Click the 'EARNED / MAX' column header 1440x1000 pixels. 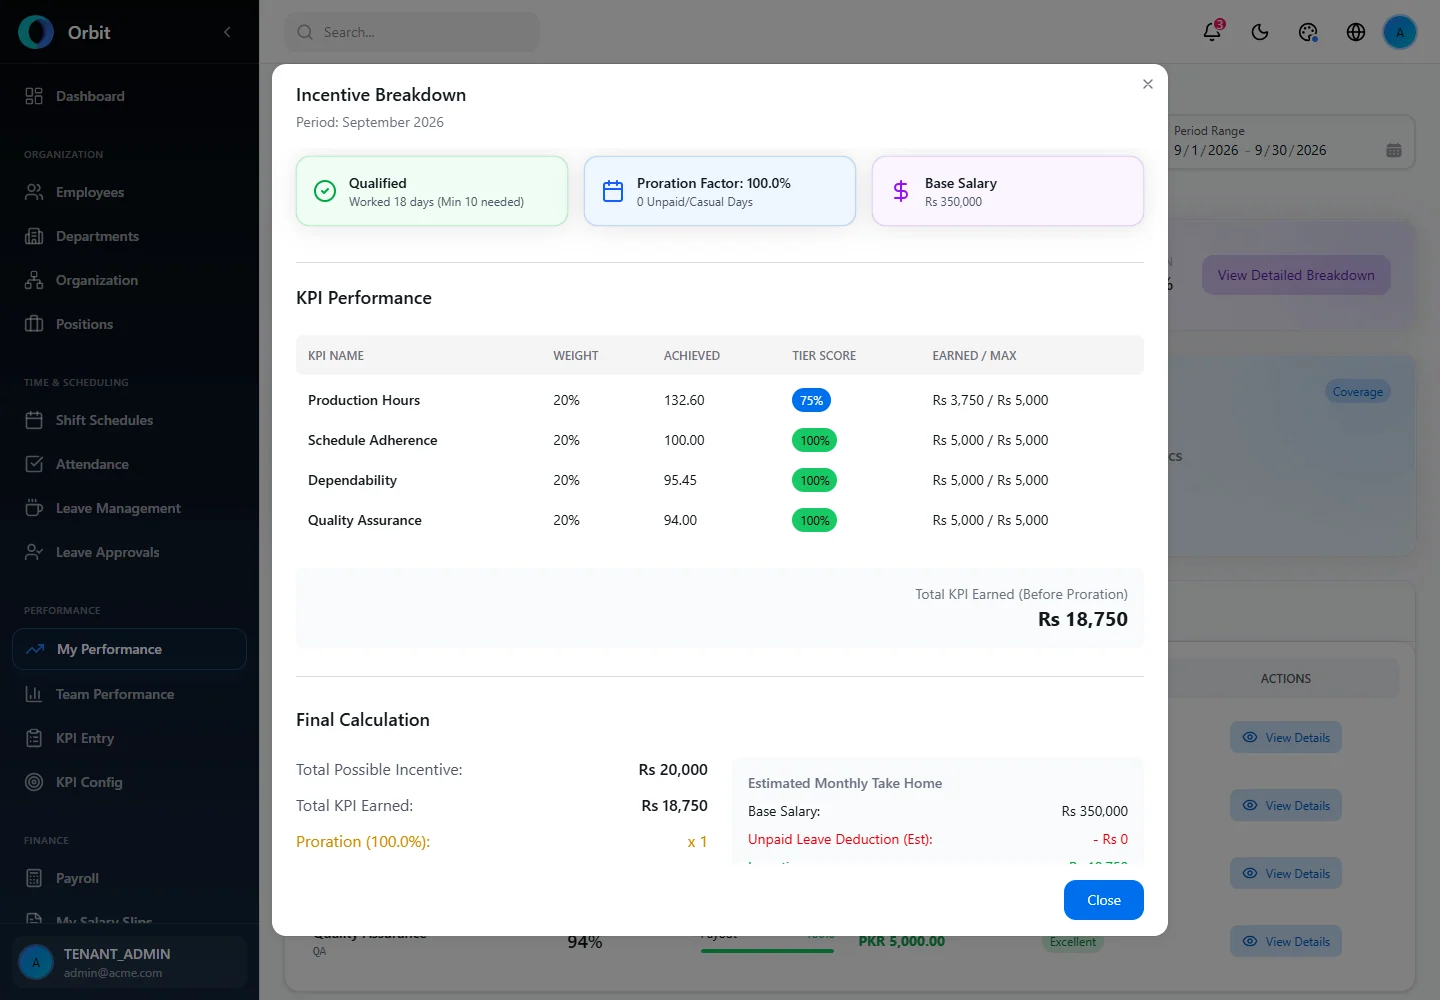pyautogui.click(x=974, y=356)
